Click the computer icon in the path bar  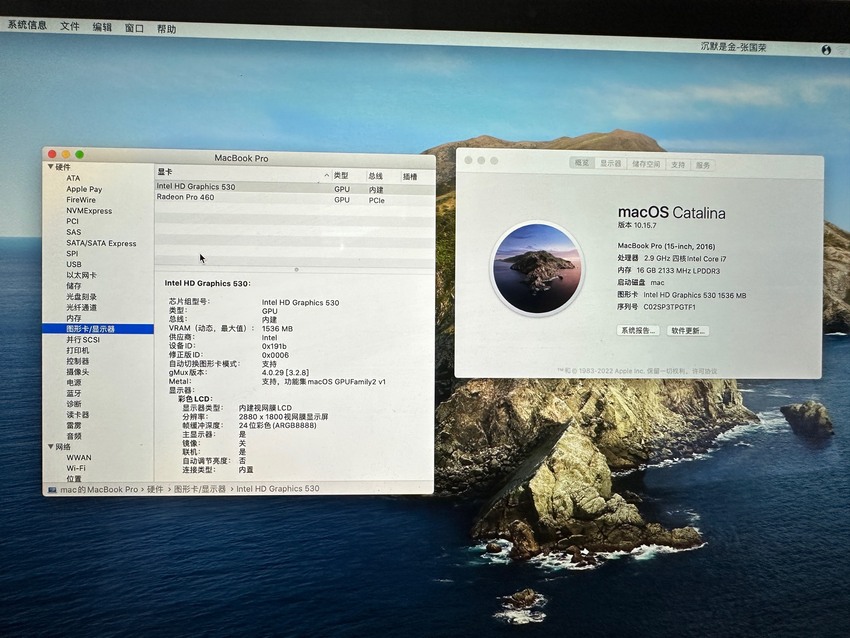[x=52, y=490]
